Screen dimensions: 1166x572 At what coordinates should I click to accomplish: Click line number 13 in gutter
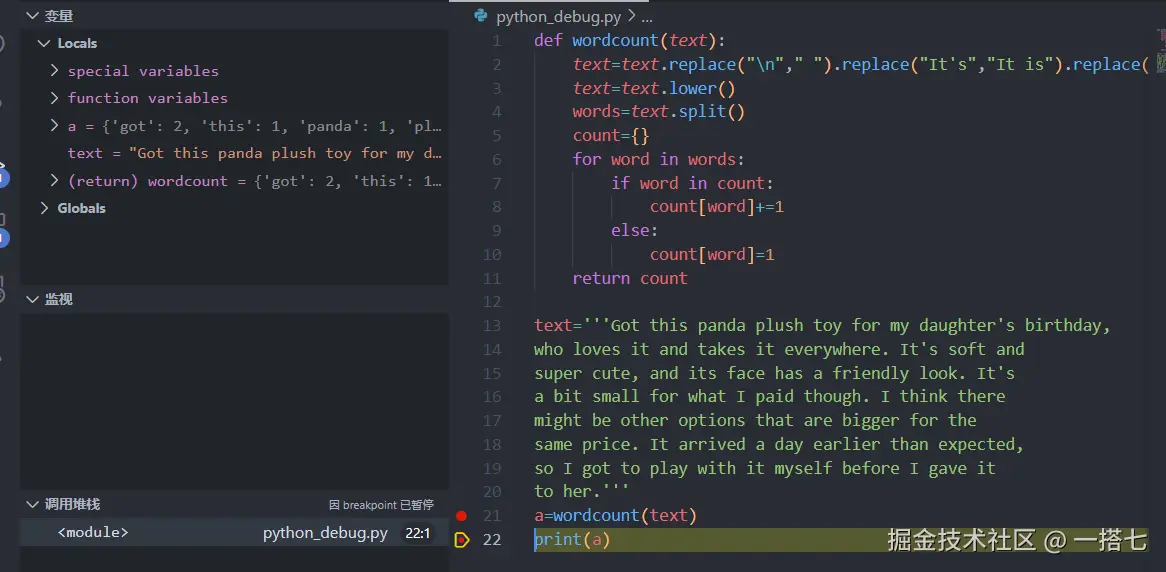point(492,326)
